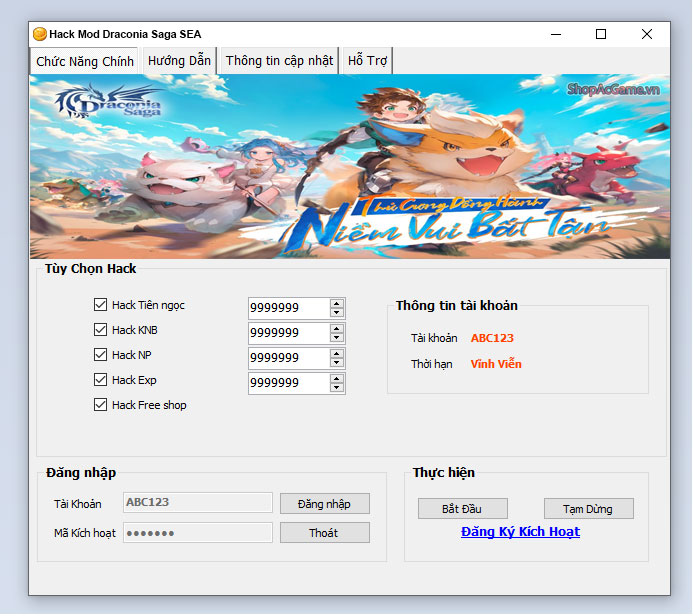693x616 pixels.
Task: Increase the Hack KNB value with up arrow
Action: [337, 328]
